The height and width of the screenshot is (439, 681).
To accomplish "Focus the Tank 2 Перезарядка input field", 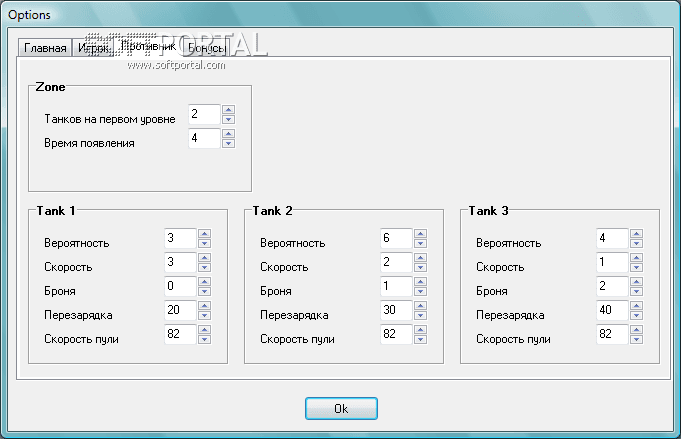I will (x=396, y=310).
